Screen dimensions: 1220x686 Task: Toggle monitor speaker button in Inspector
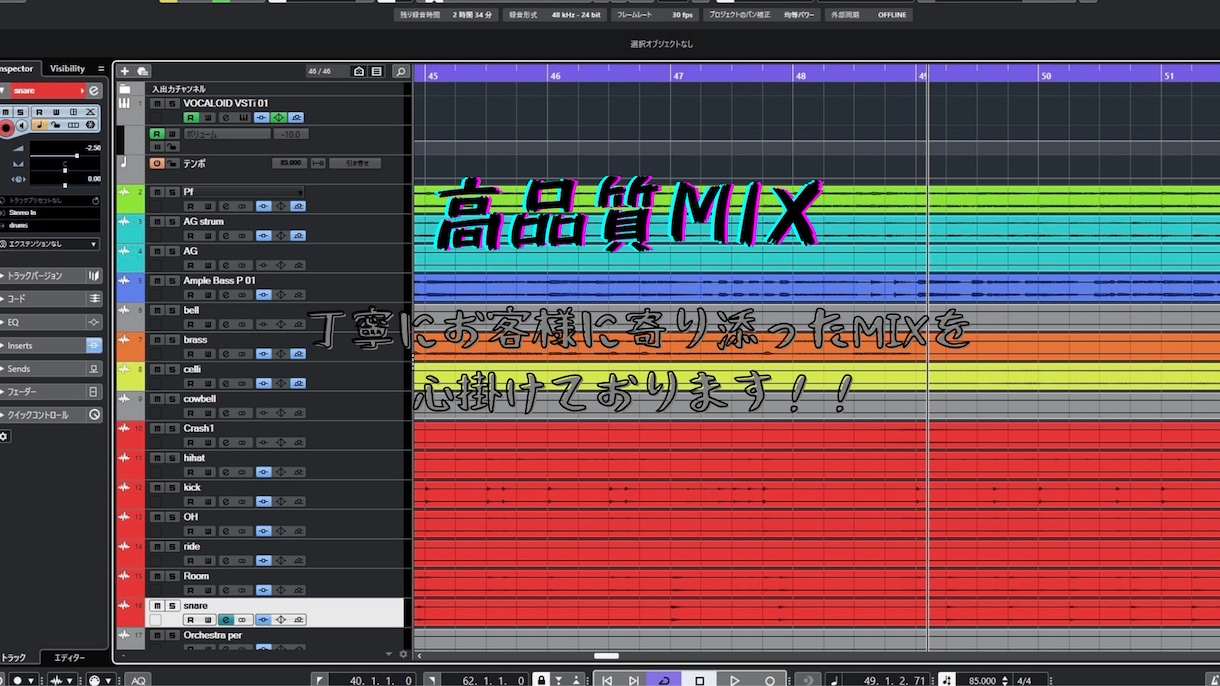tap(22, 125)
